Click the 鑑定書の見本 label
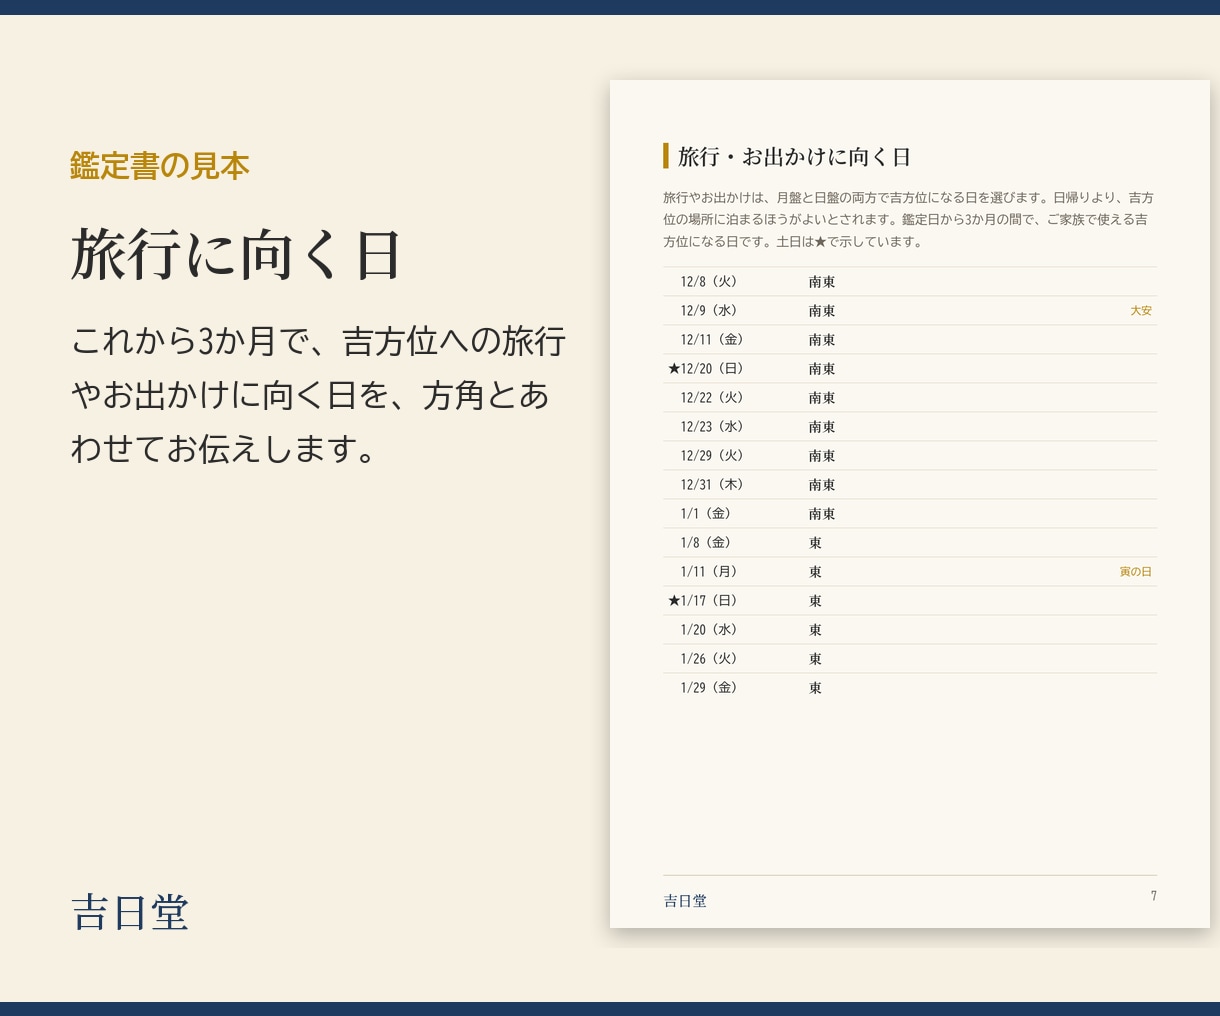Image resolution: width=1220 pixels, height=1016 pixels. pos(160,166)
